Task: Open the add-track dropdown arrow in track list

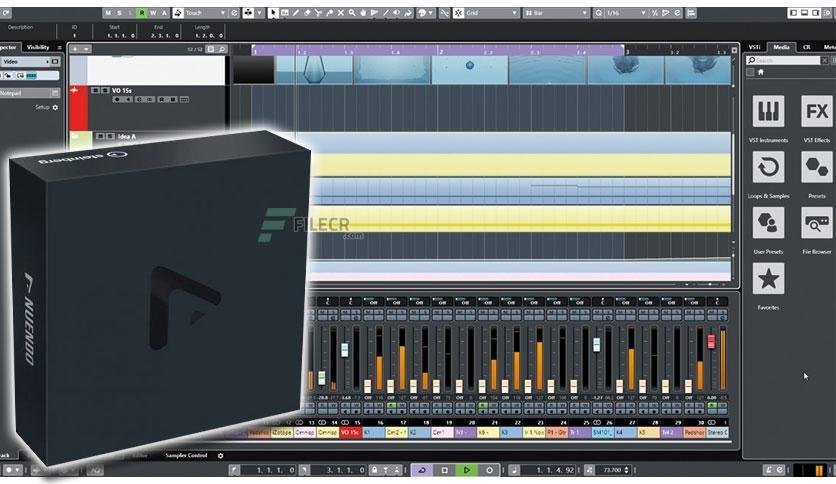Action: (x=86, y=49)
